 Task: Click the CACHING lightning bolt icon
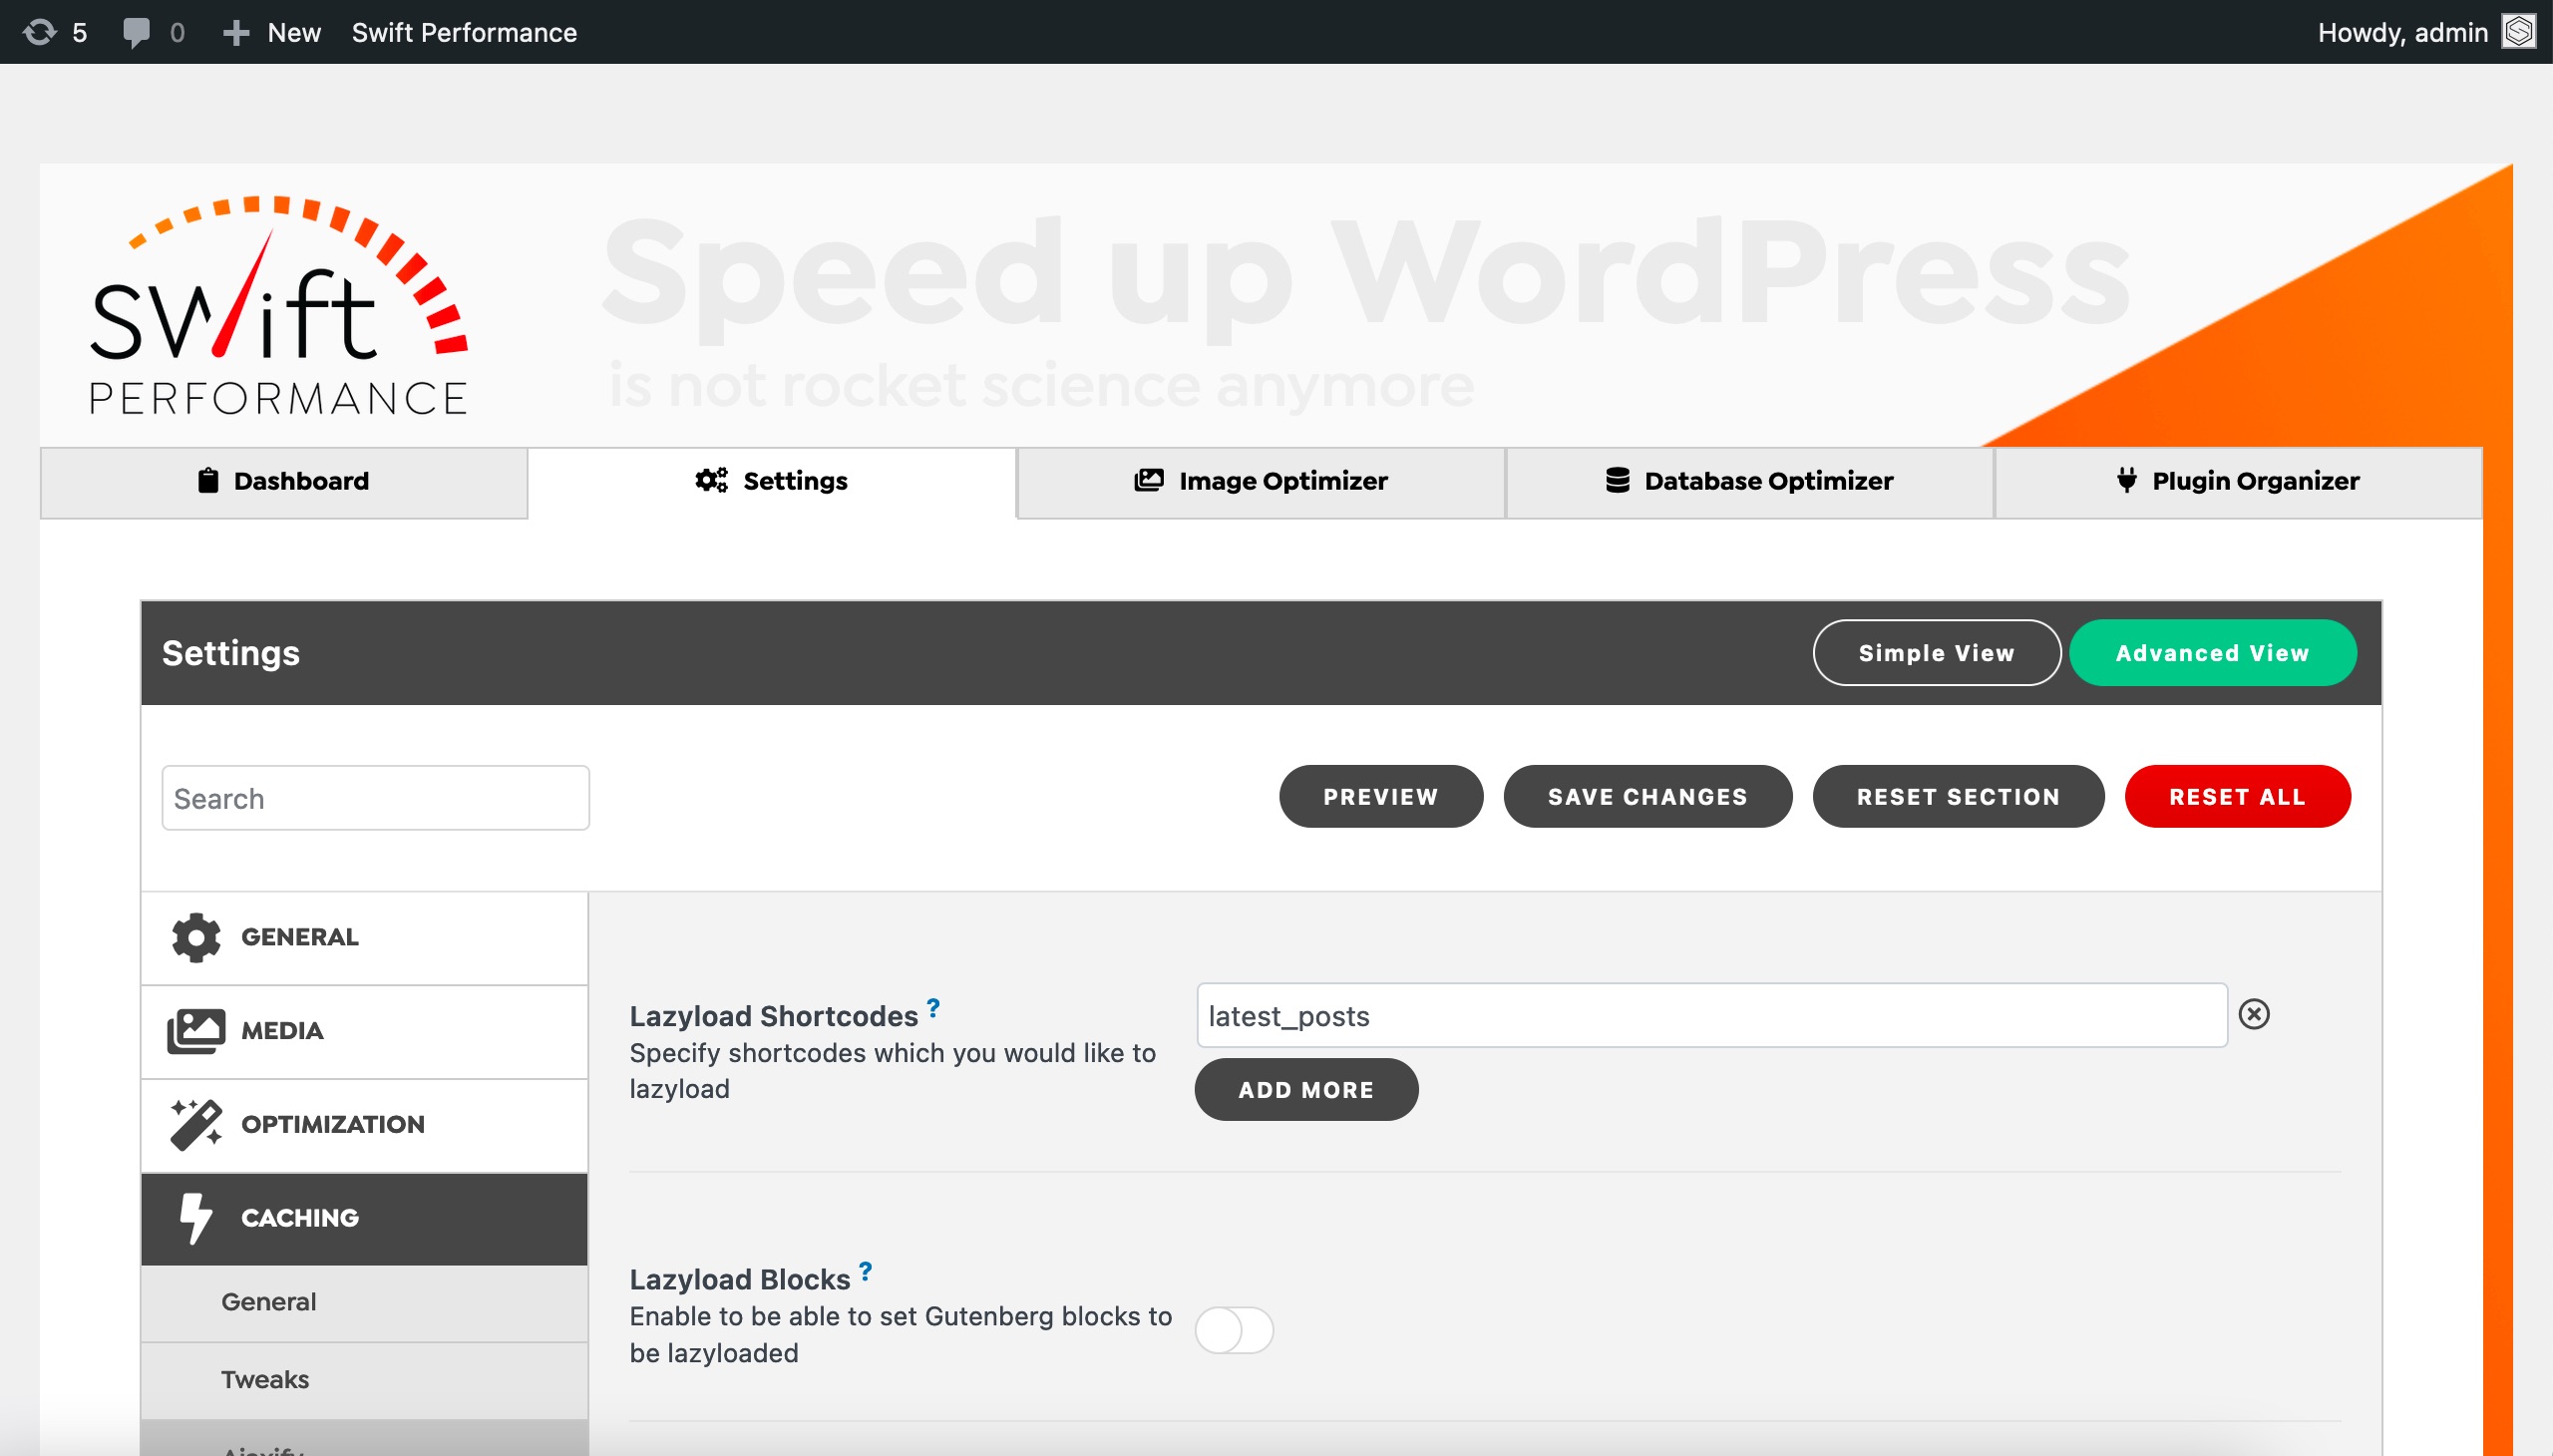pyautogui.click(x=192, y=1216)
